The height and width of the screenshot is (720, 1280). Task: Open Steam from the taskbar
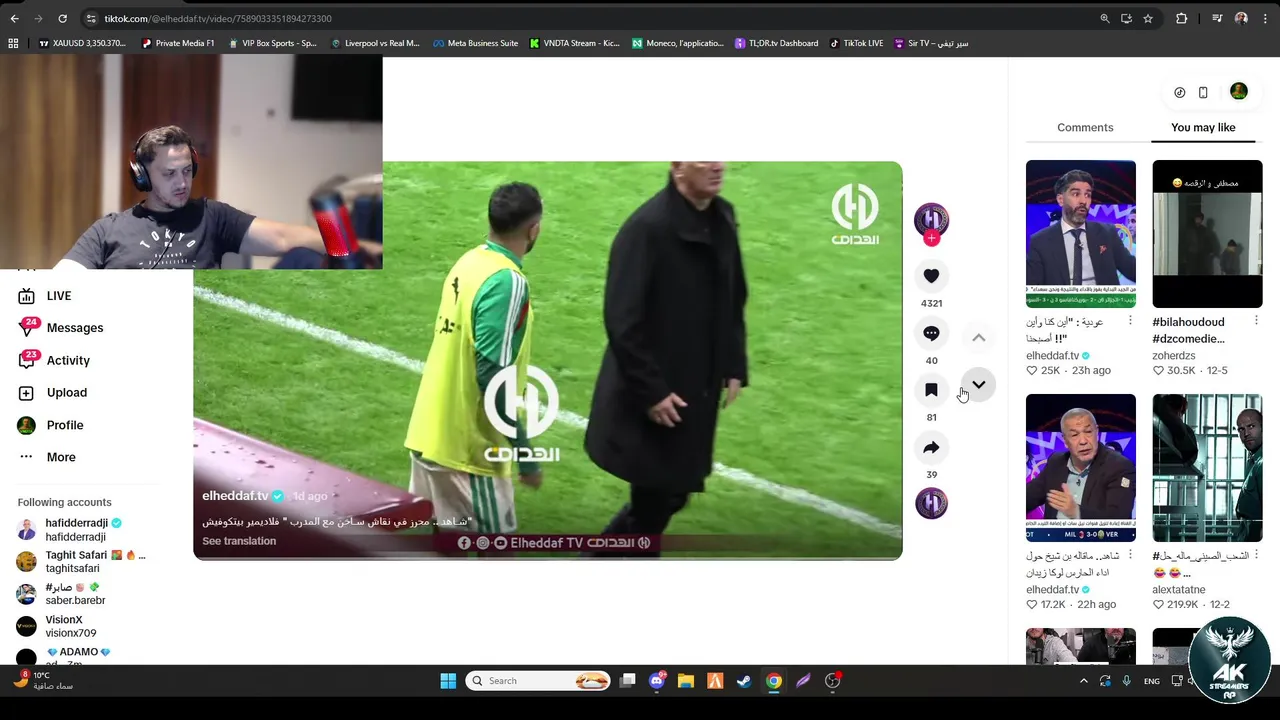click(x=743, y=681)
